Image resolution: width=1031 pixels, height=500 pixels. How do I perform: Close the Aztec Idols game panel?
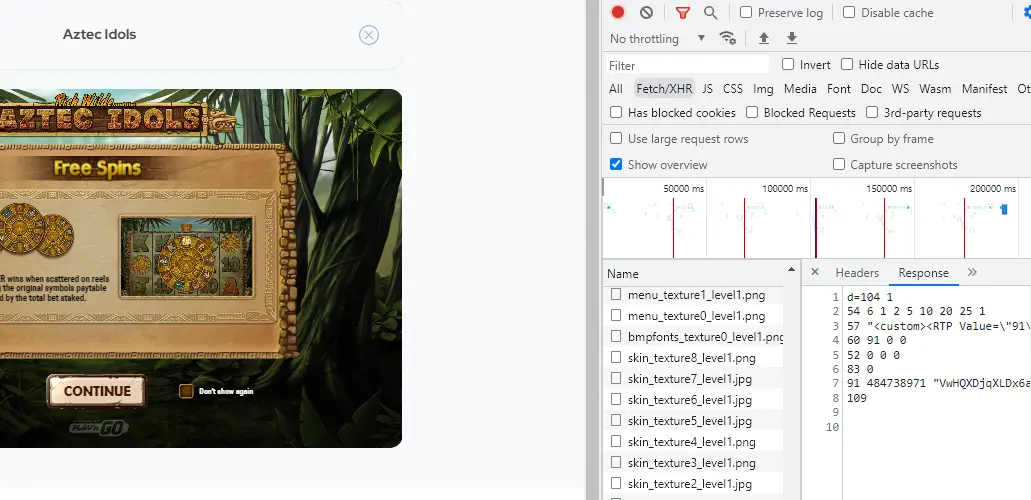(x=369, y=35)
